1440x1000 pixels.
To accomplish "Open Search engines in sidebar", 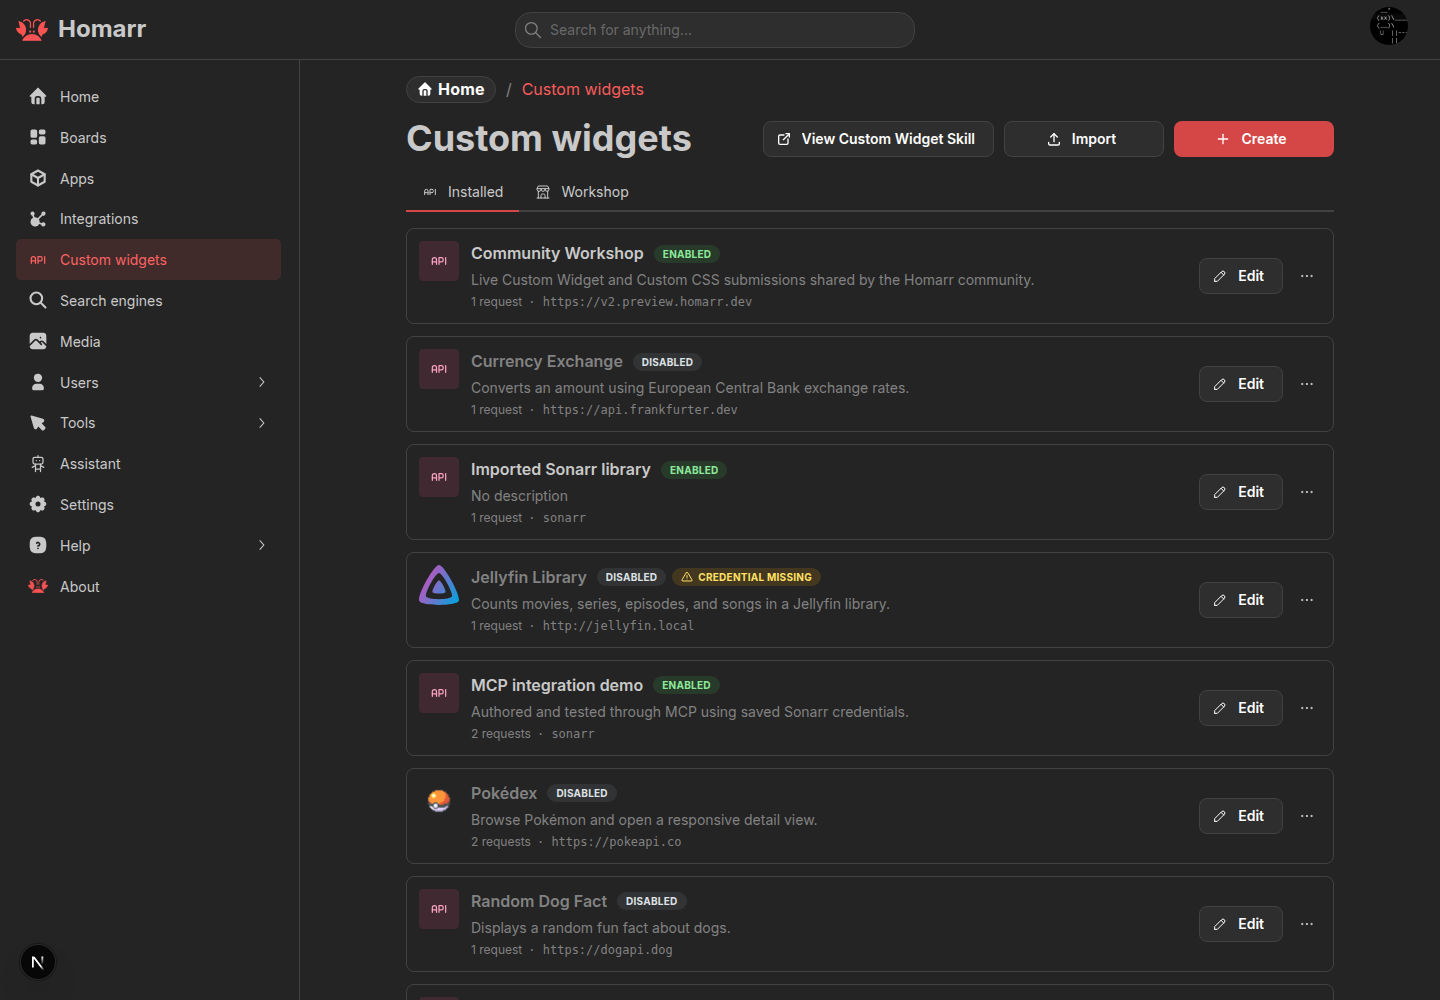I will 148,301.
